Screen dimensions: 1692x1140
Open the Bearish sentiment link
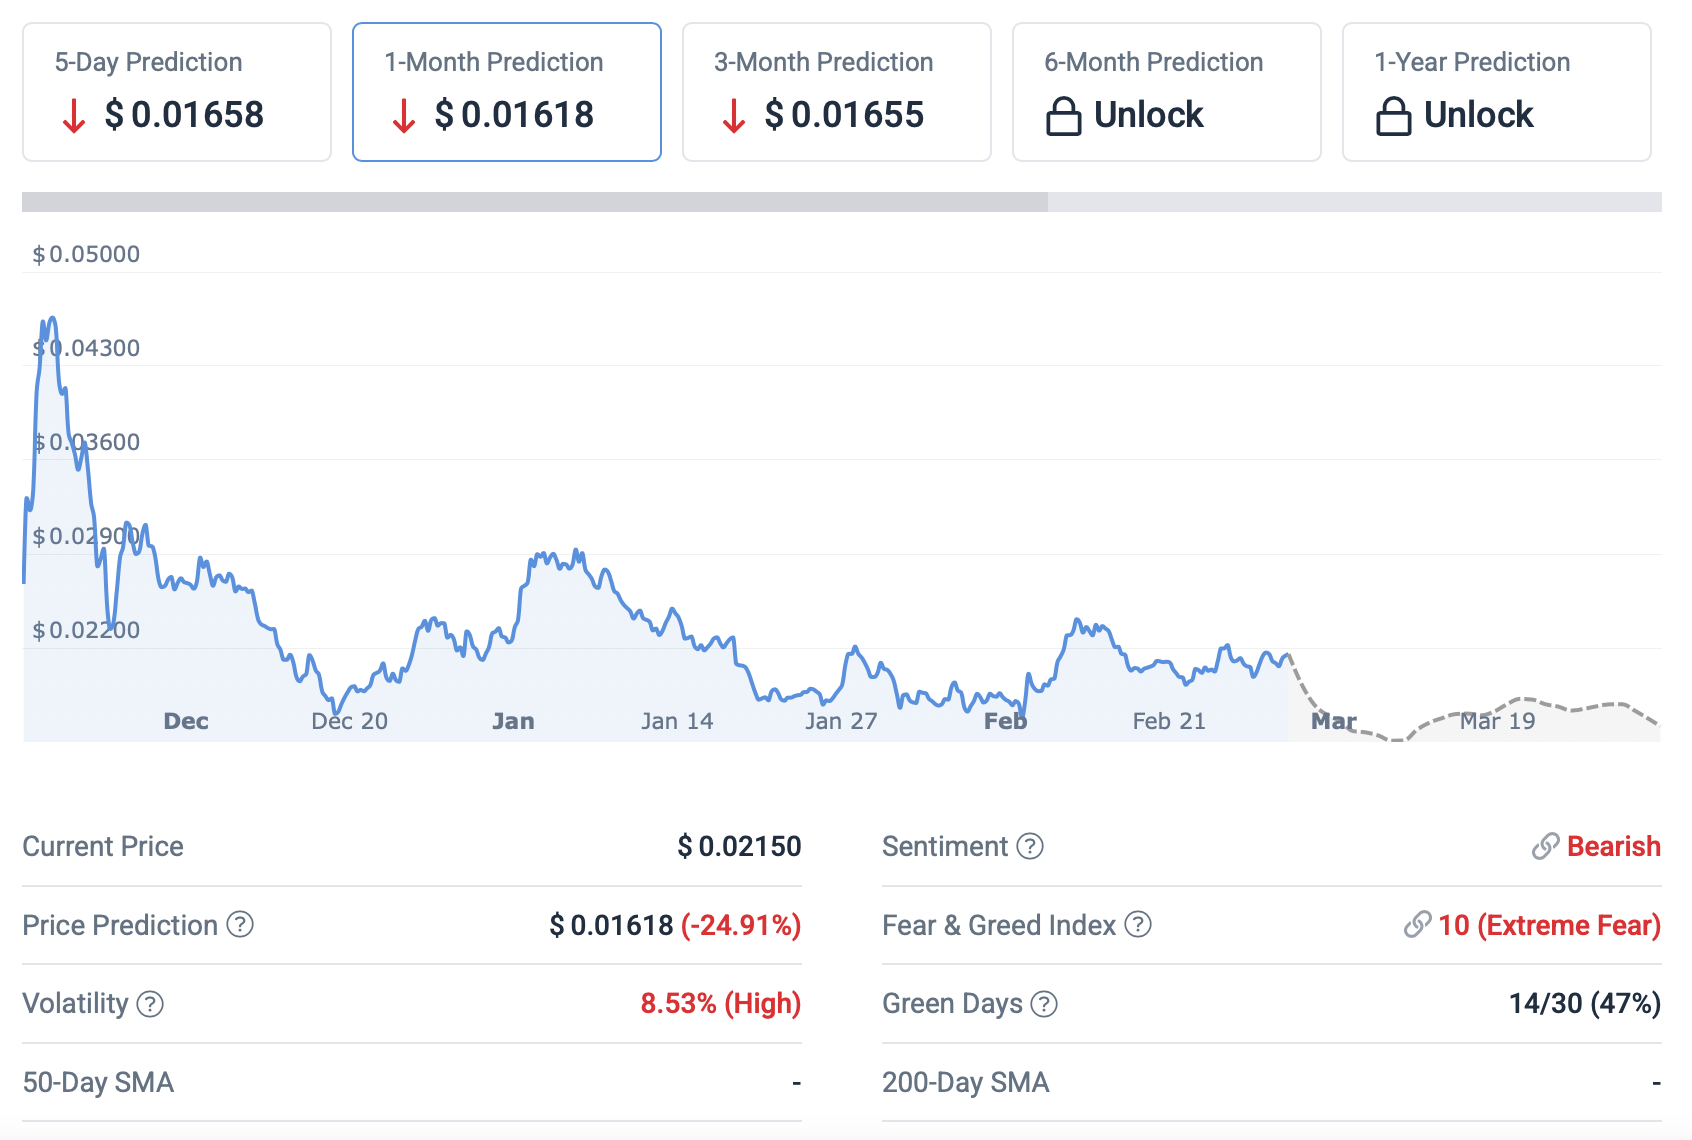click(x=1613, y=846)
